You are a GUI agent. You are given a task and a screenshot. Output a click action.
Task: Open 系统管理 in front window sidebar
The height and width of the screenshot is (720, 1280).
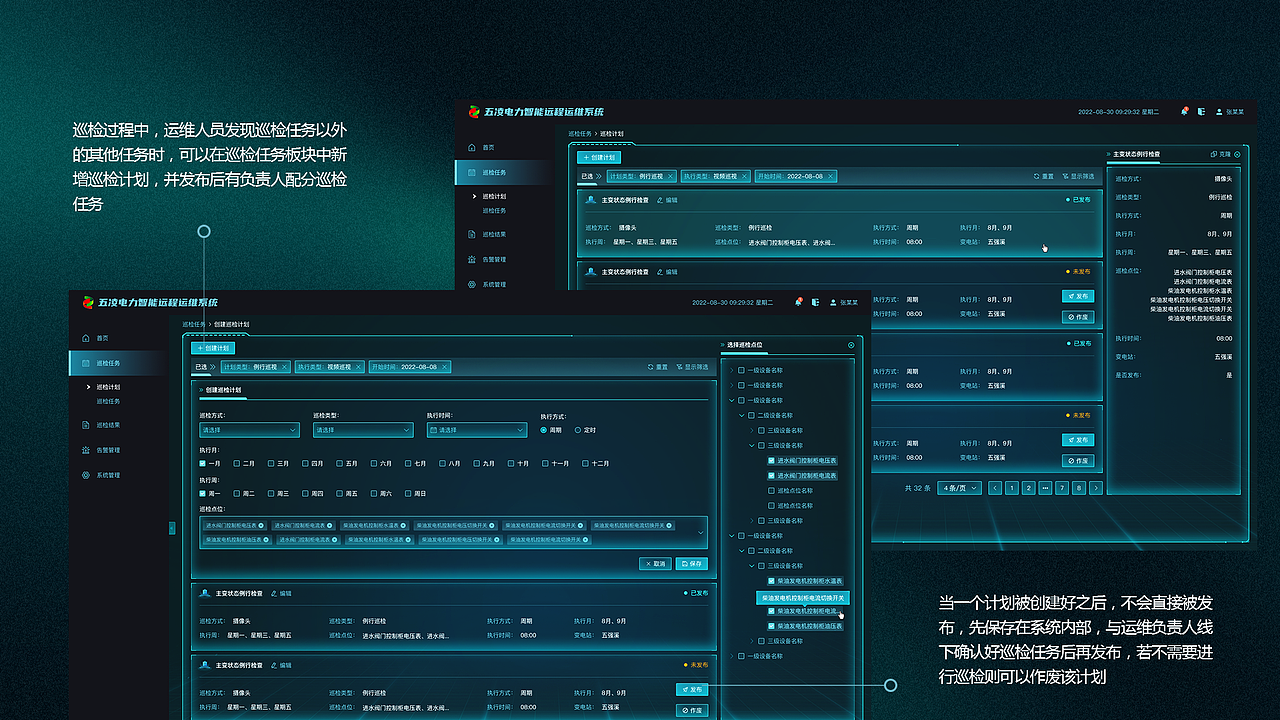coord(107,475)
